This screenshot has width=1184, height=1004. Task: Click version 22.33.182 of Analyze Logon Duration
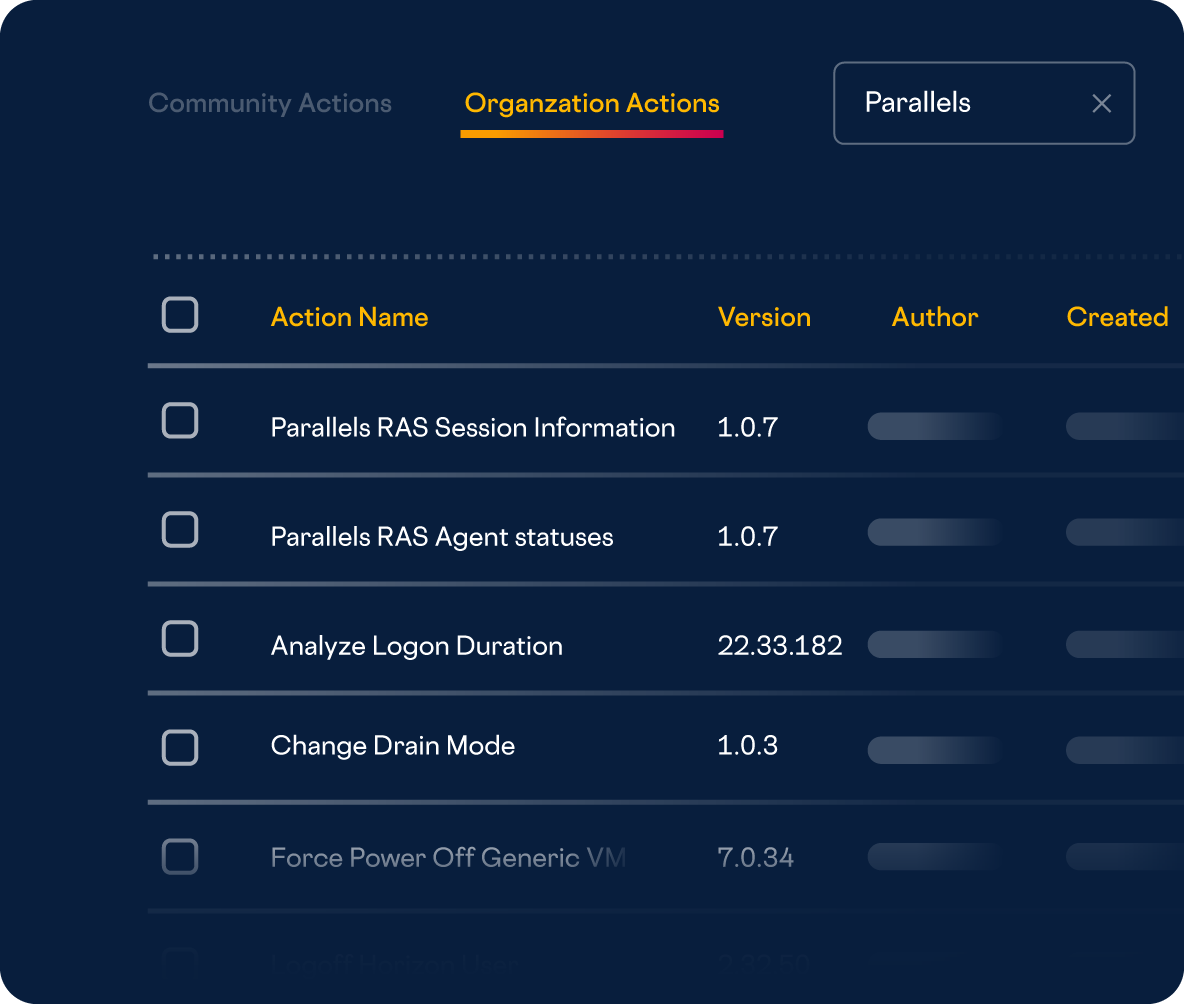(779, 646)
